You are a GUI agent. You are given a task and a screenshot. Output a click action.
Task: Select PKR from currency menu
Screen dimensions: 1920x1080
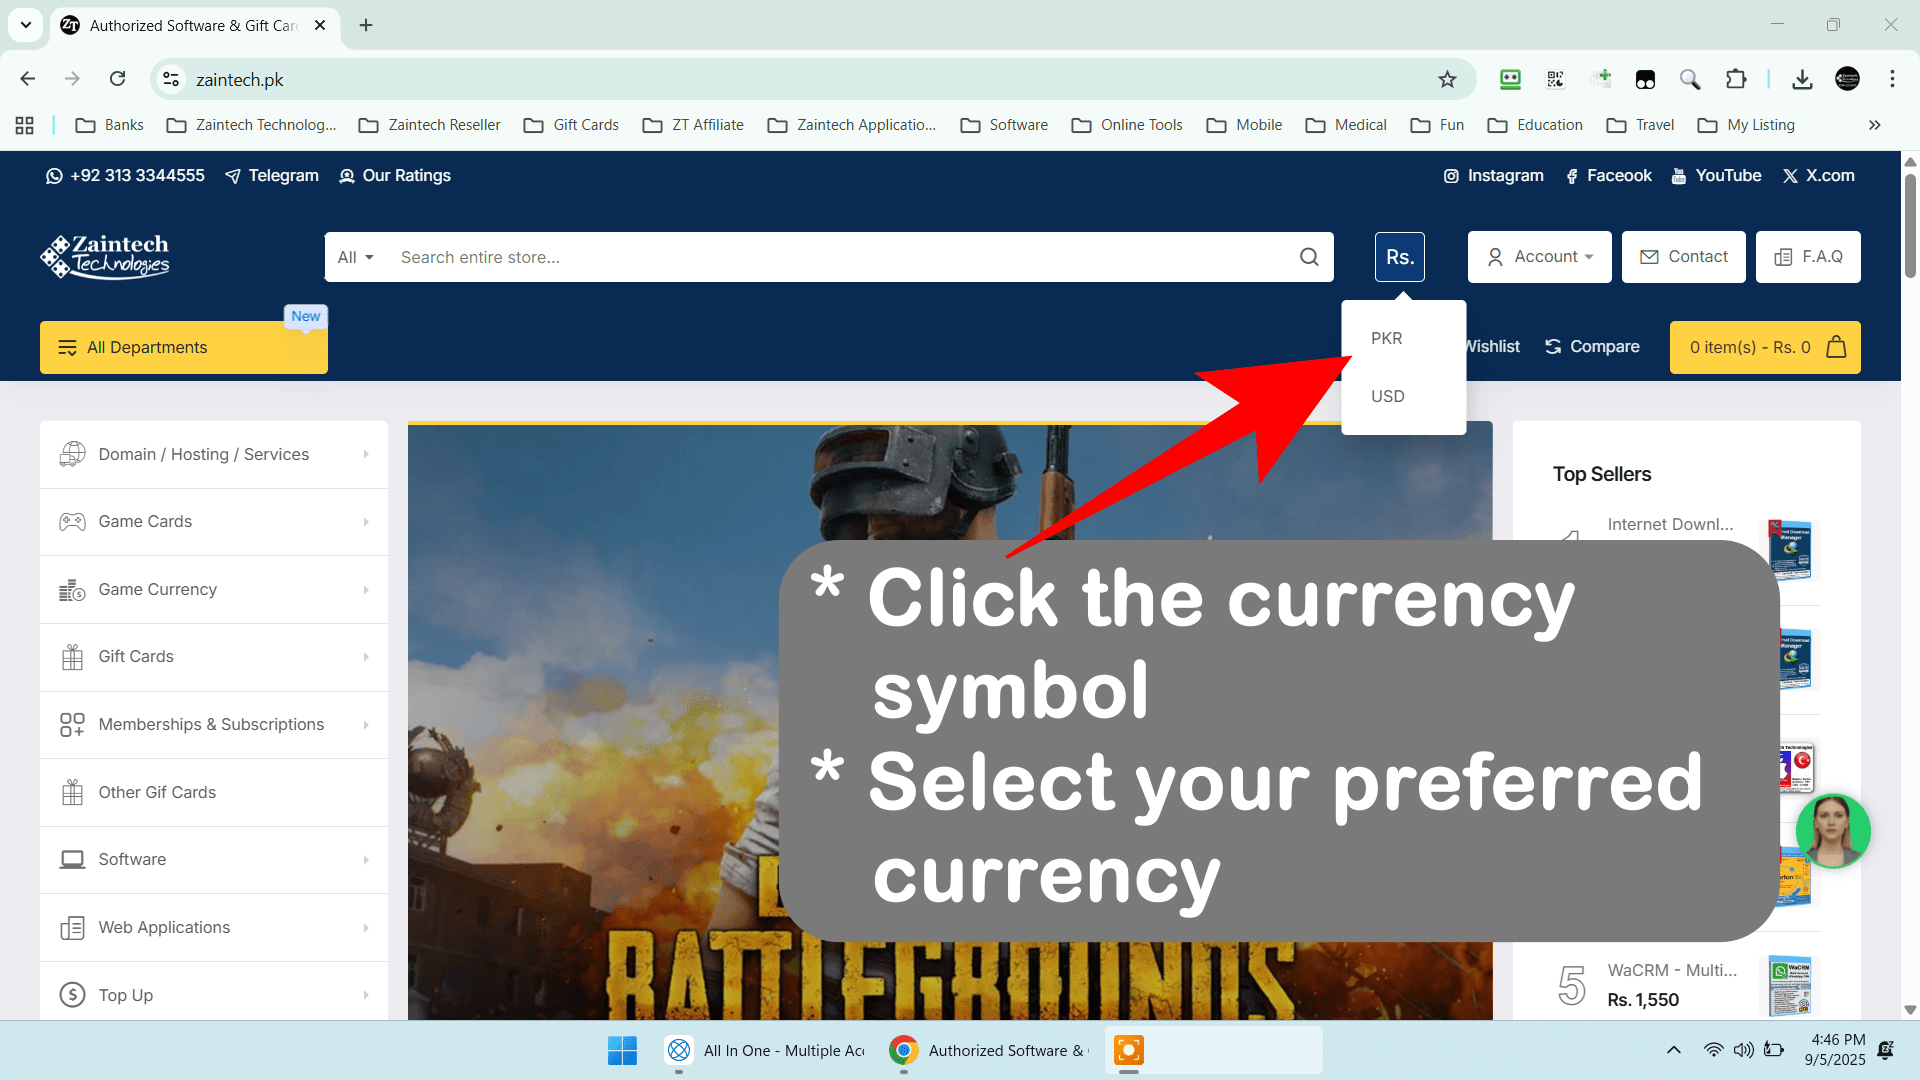[1387, 339]
